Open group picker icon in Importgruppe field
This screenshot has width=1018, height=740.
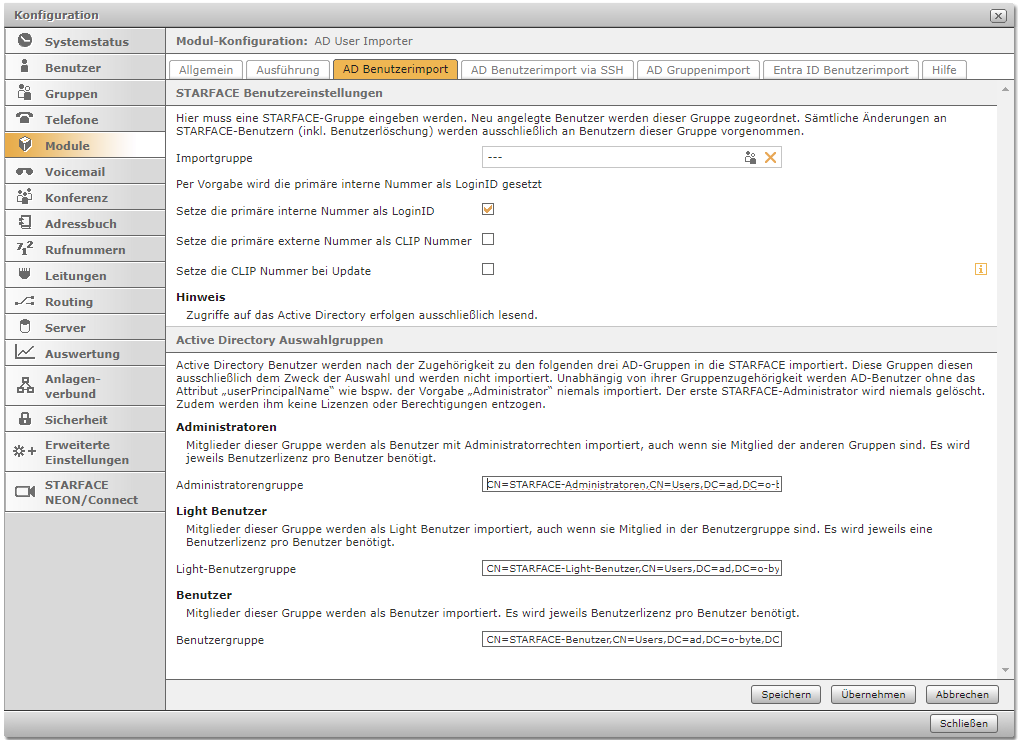pos(751,158)
